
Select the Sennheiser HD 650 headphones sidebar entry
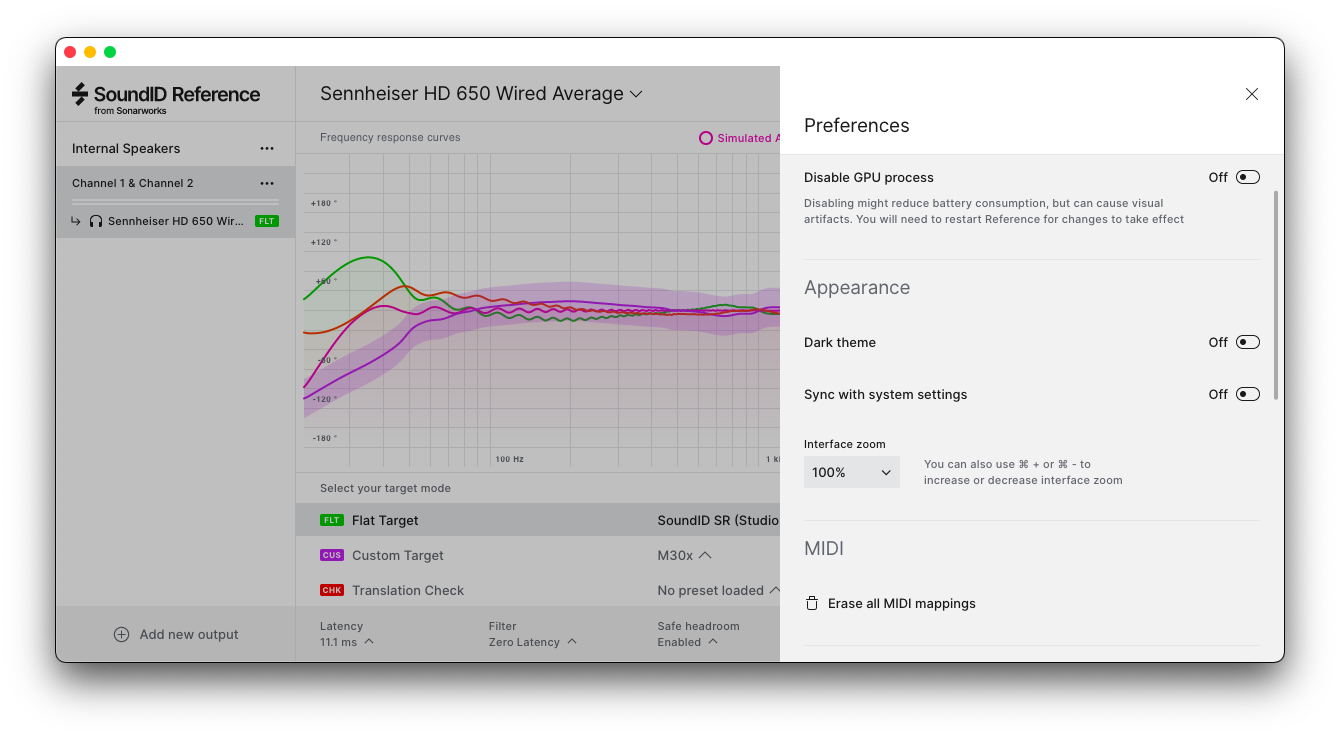tap(175, 221)
